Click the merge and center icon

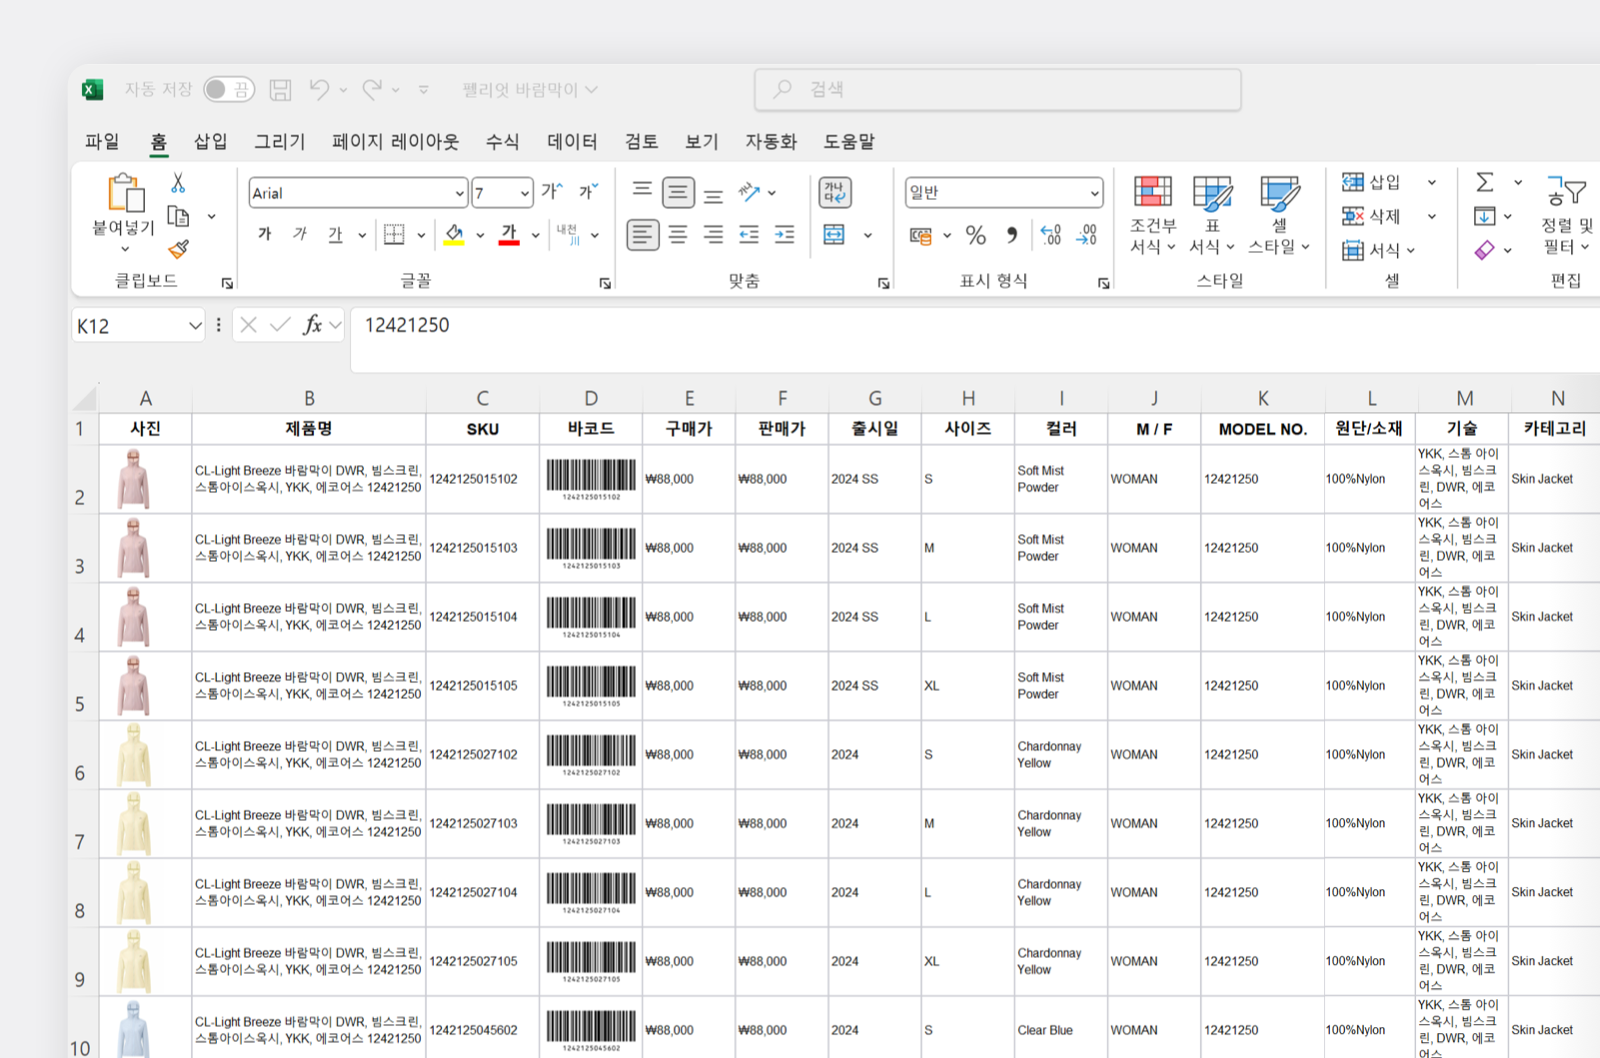tap(834, 235)
